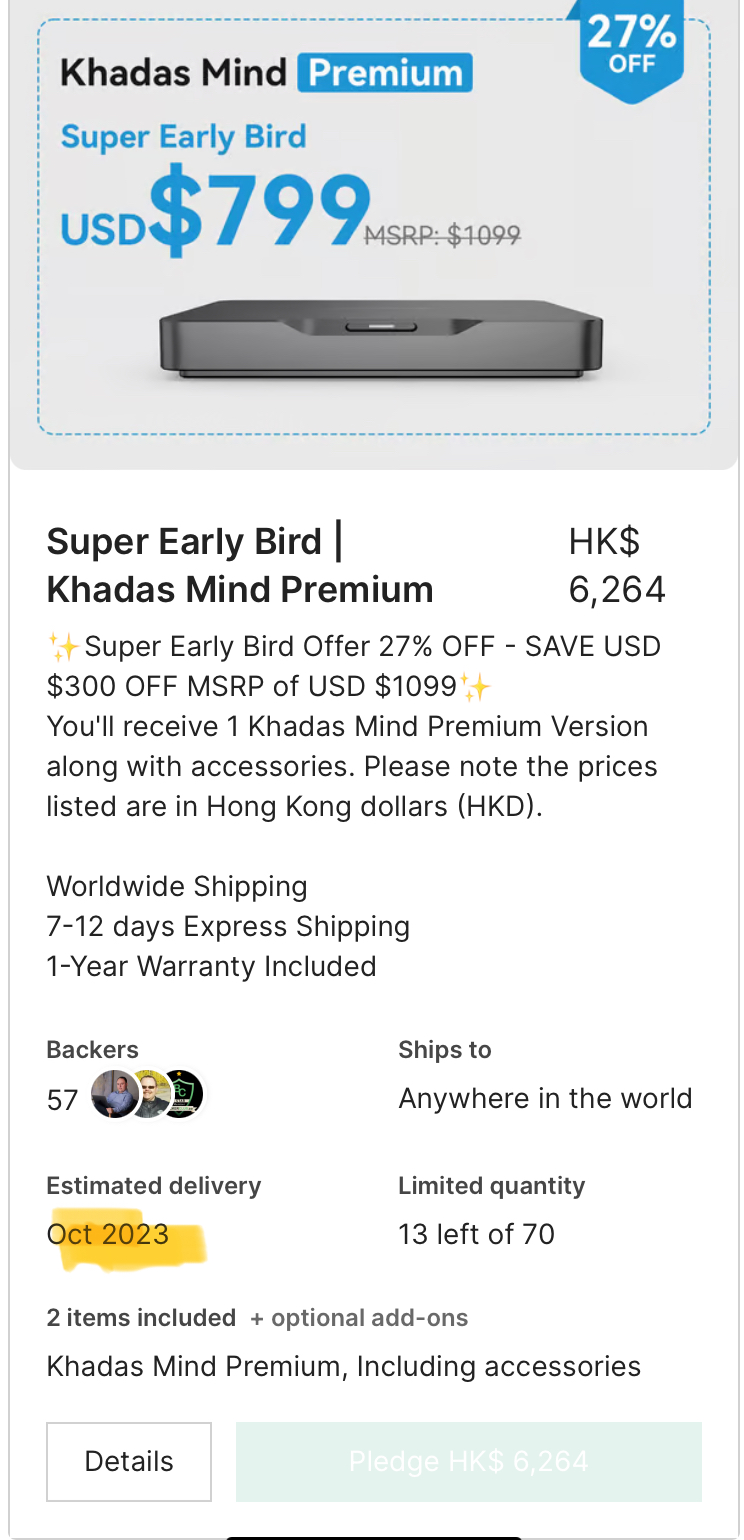Image resolution: width=744 pixels, height=1540 pixels.
Task: Select the Super Early Bird reward title
Action: click(x=240, y=565)
